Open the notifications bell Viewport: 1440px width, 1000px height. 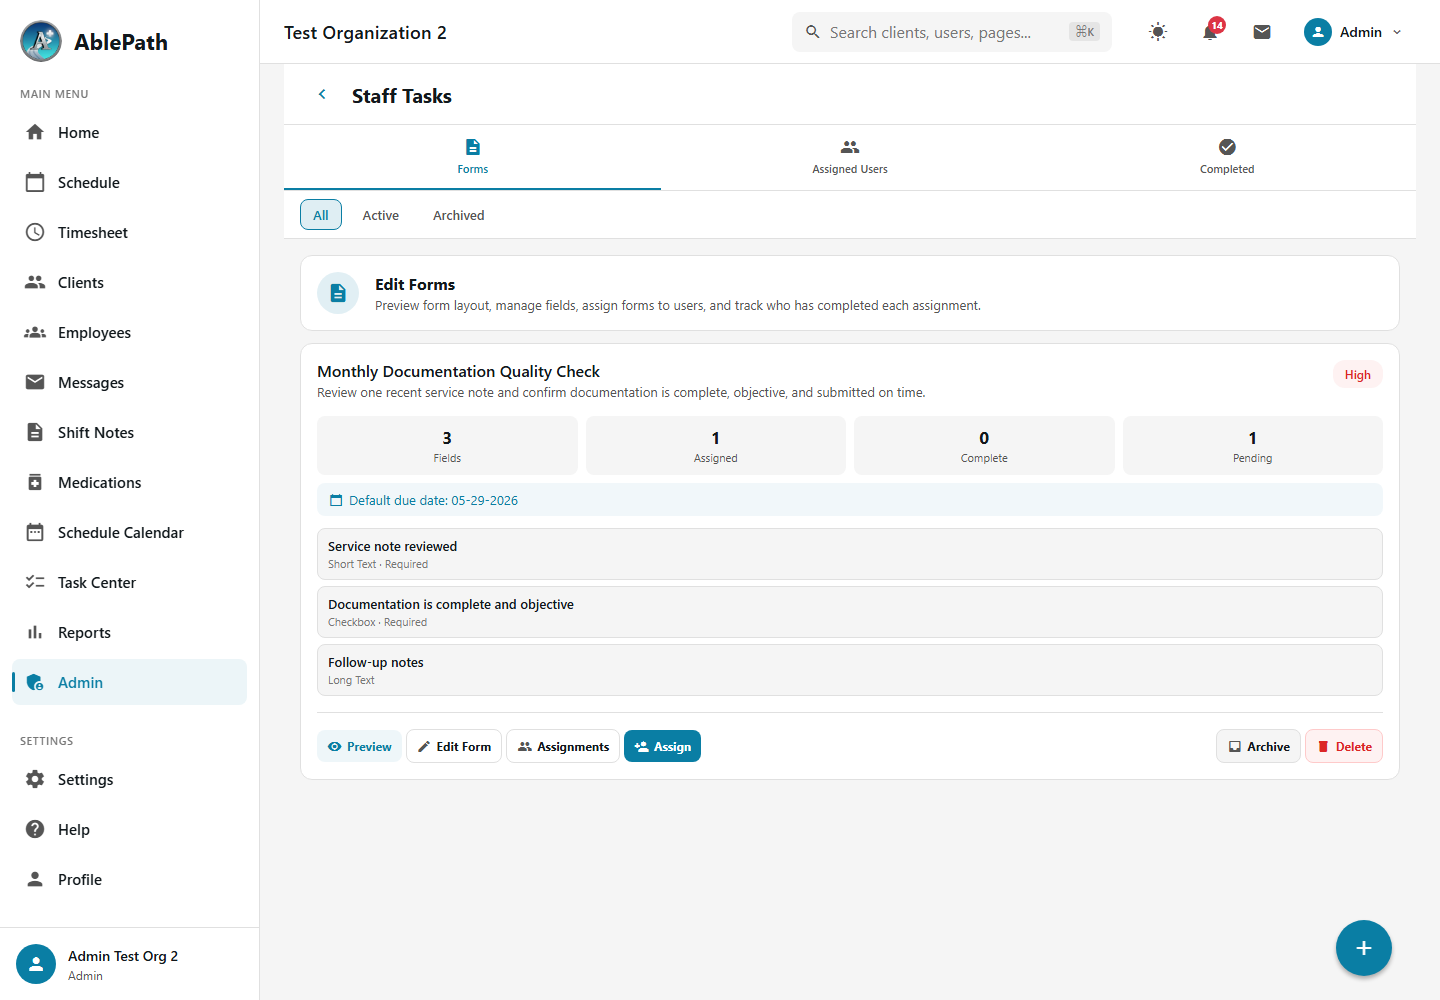point(1210,32)
